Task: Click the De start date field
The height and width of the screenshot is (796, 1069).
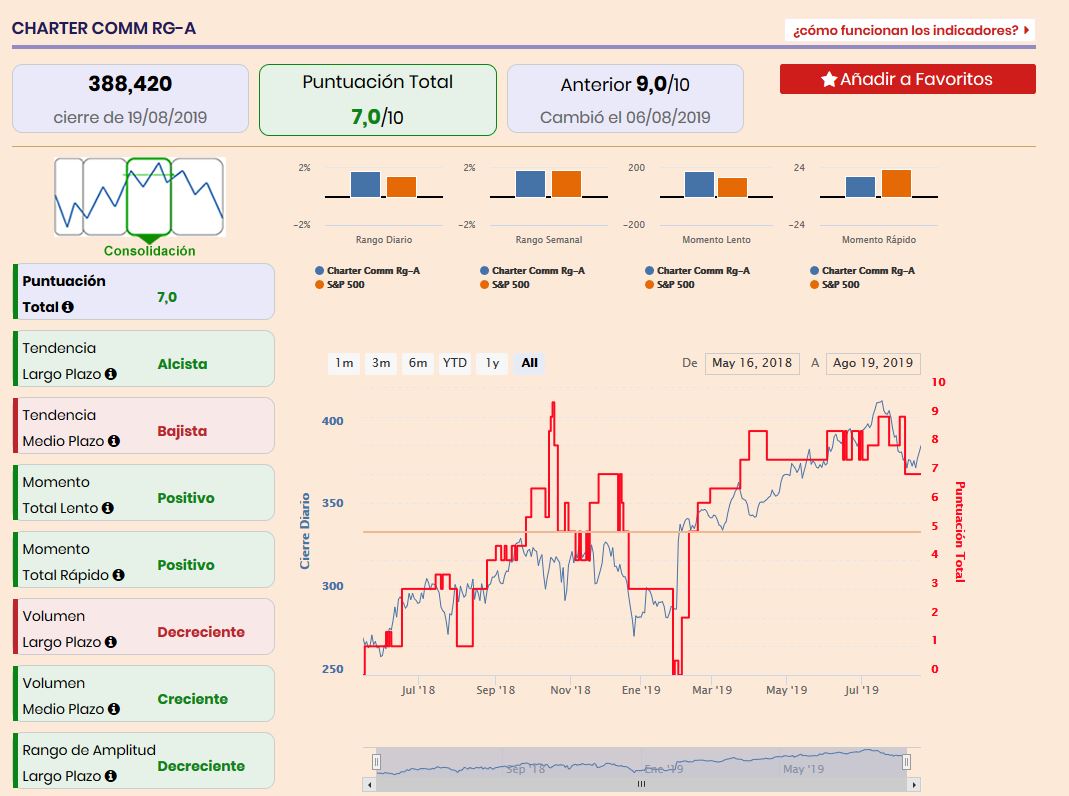Action: point(752,363)
